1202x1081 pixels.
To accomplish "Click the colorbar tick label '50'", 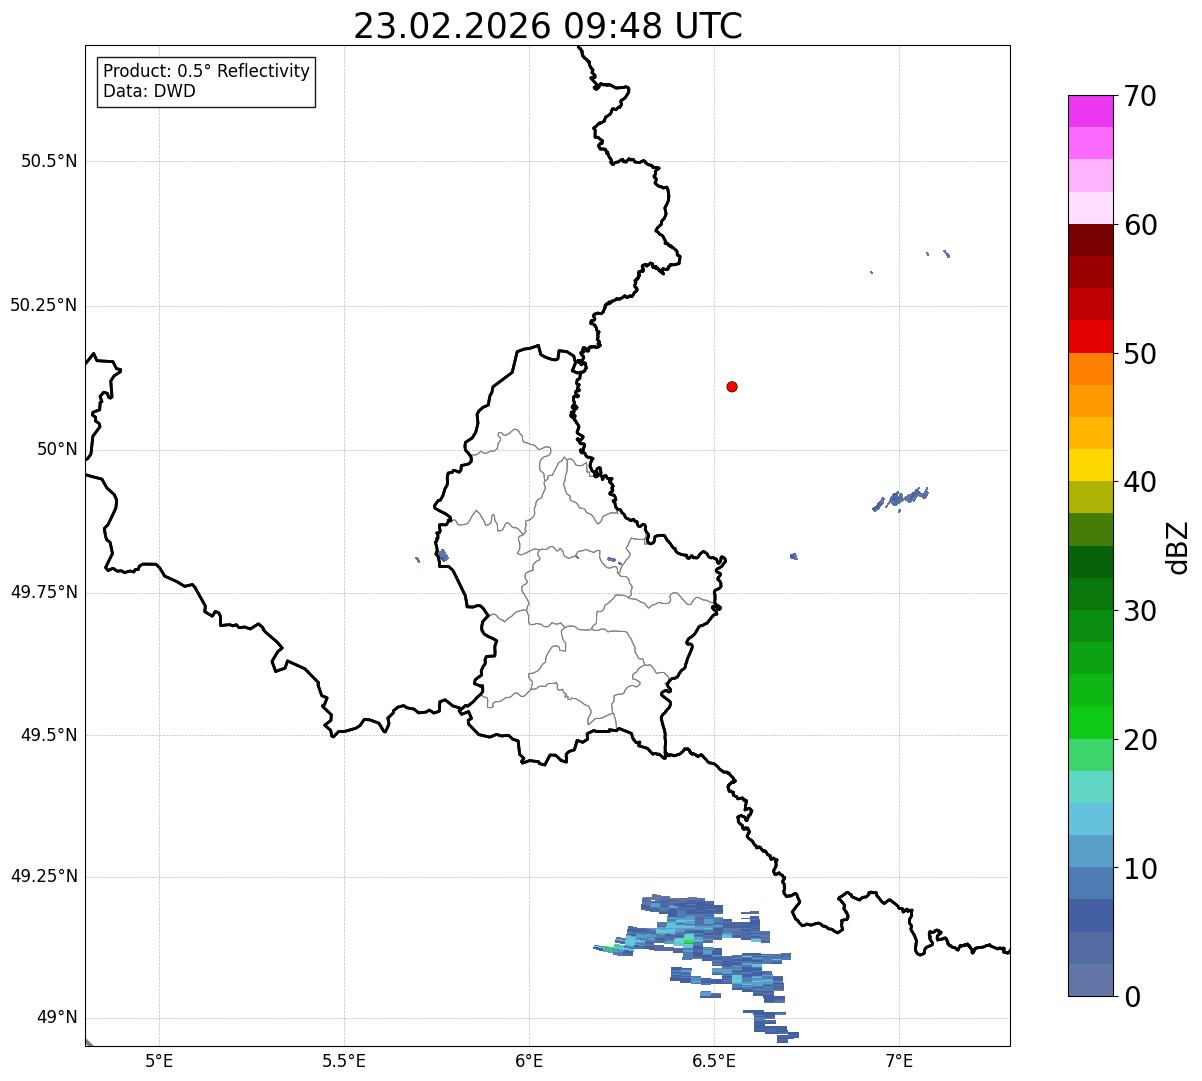I will tap(1140, 354).
